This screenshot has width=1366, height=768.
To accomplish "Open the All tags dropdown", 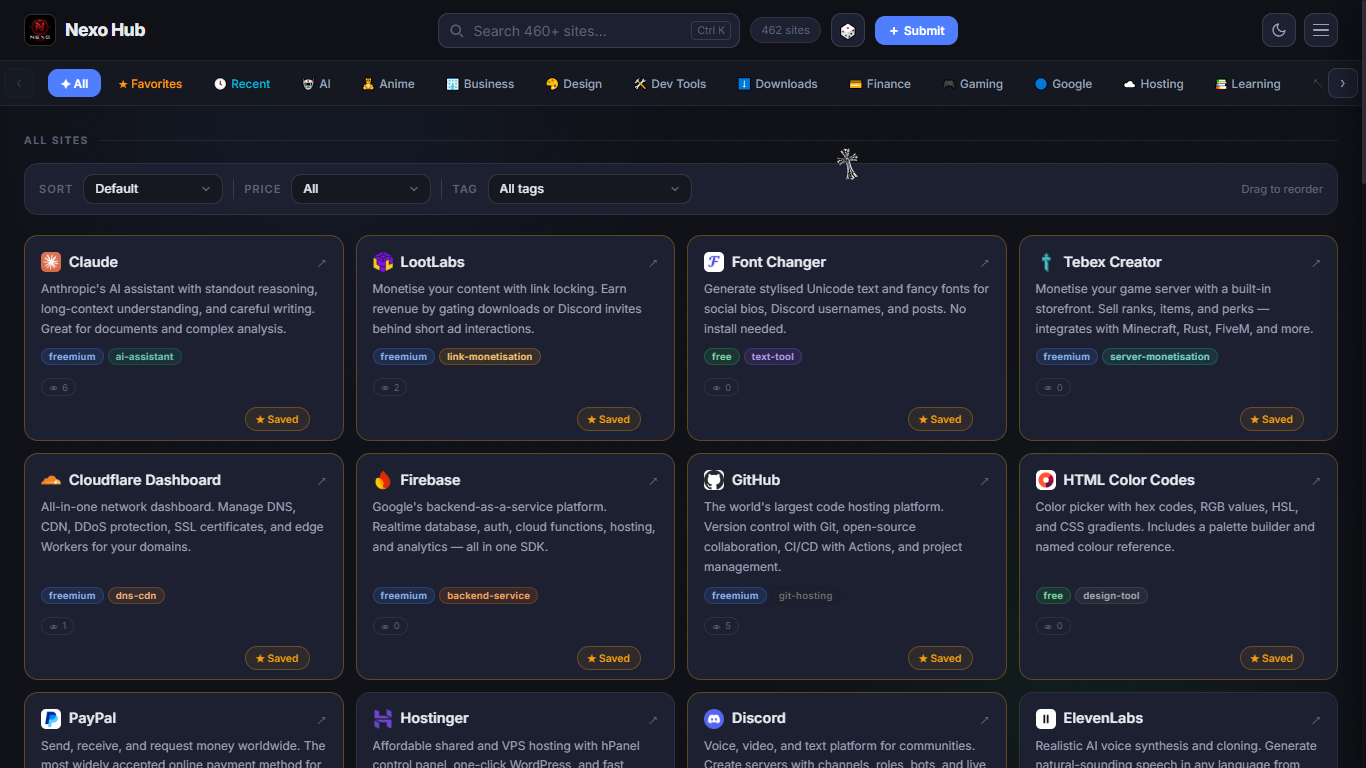I will pyautogui.click(x=589, y=189).
